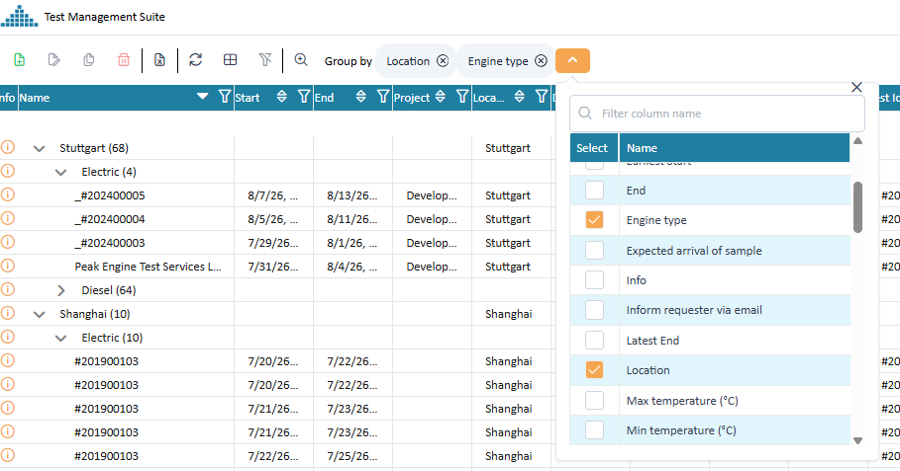Select row _#202400003

click(110, 243)
